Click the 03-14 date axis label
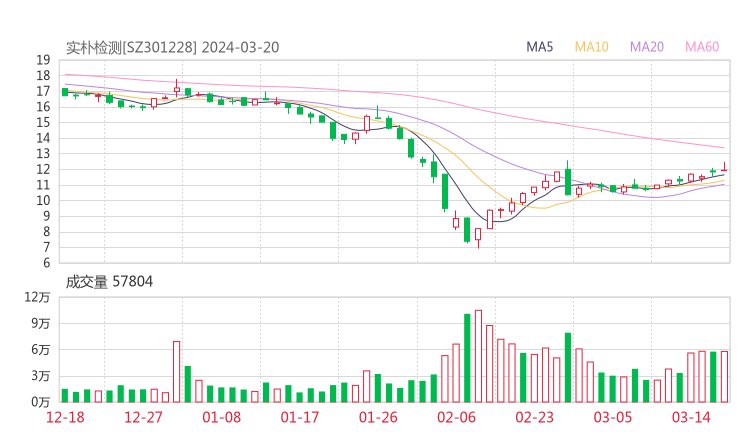The image size is (740, 440). (x=691, y=417)
